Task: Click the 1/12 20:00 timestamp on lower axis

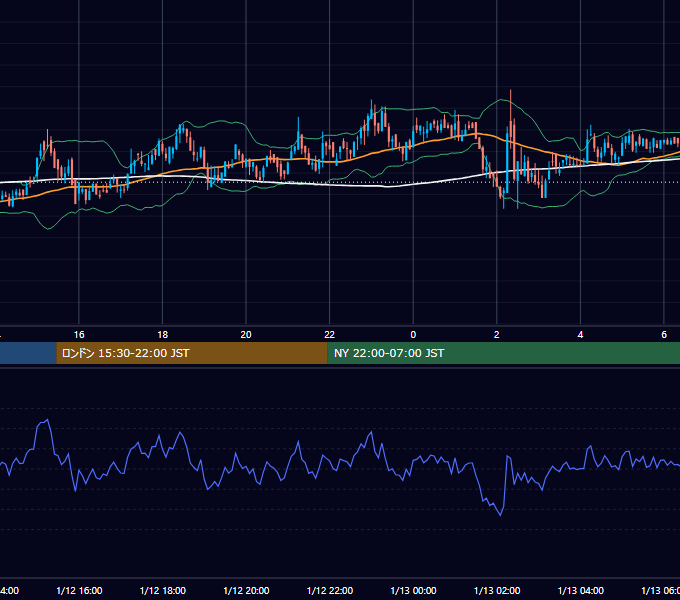Action: 246,590
